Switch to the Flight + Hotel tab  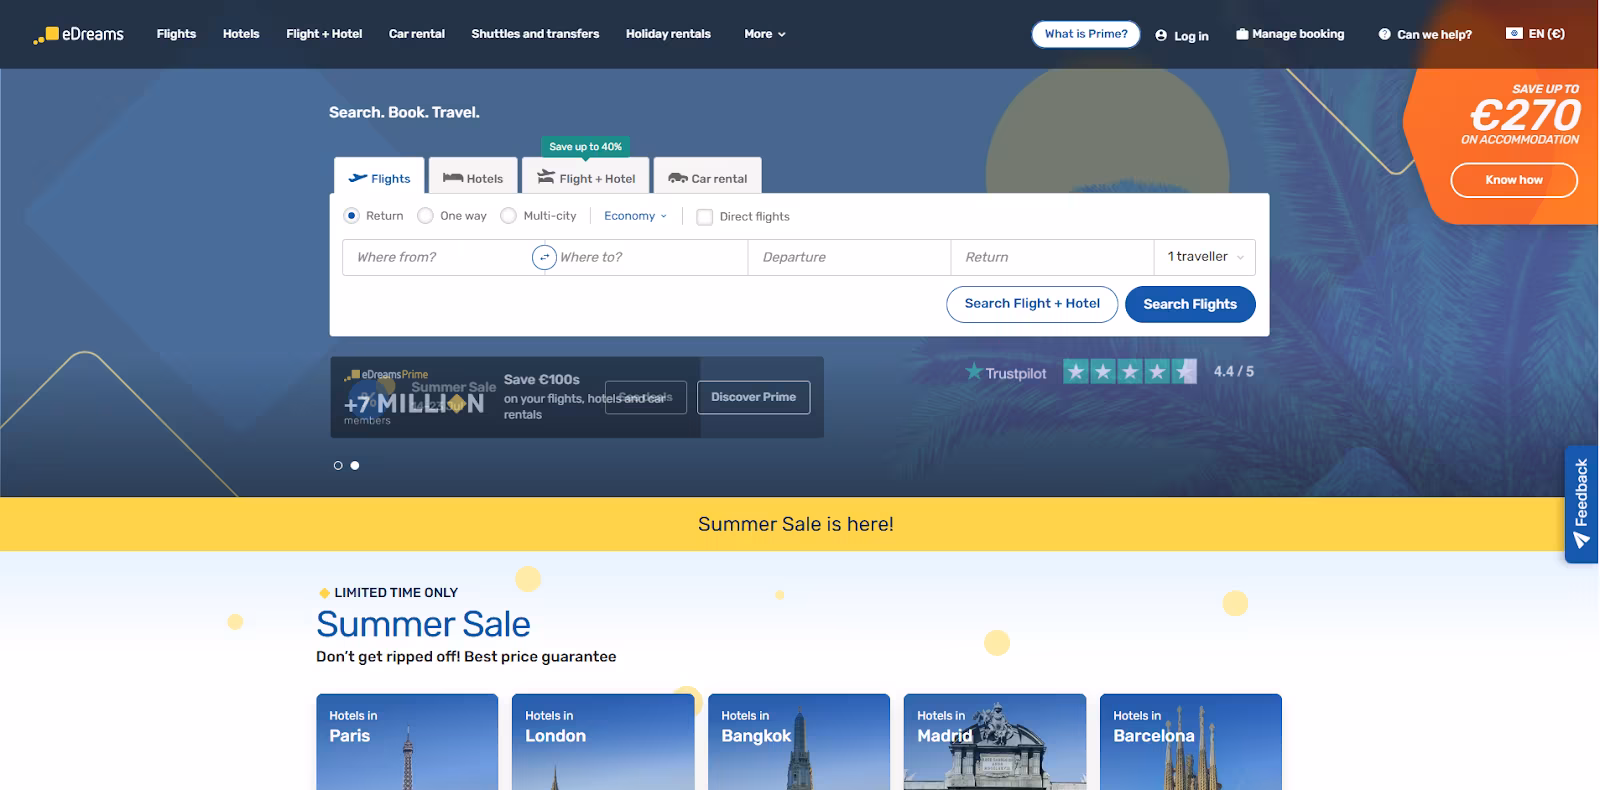tap(586, 176)
